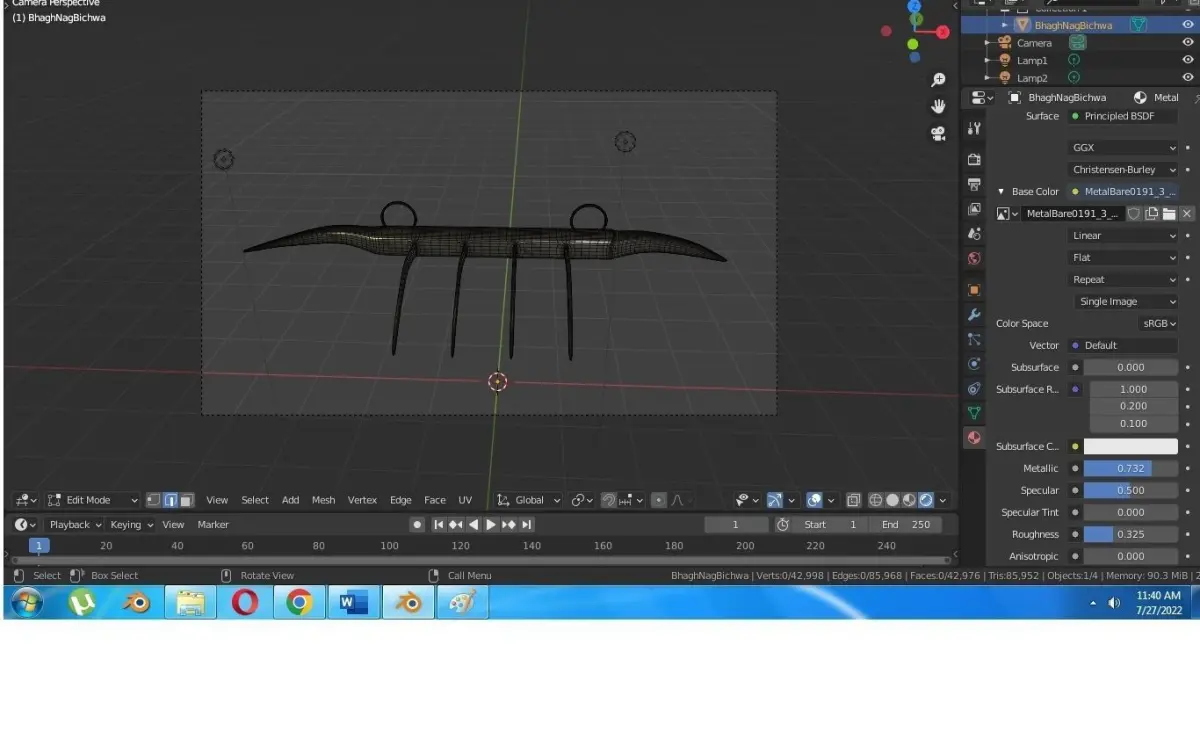Screen dimensions: 1200x739
Task: Open the Vertex menu
Action: pyautogui.click(x=362, y=500)
